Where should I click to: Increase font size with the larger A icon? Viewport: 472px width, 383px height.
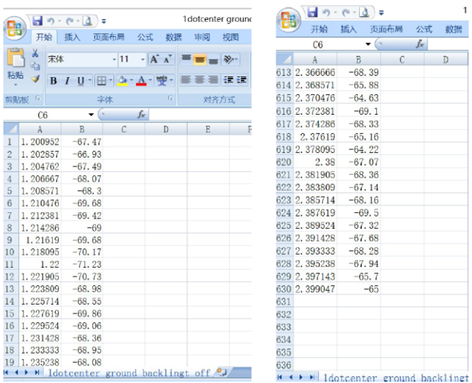point(154,59)
